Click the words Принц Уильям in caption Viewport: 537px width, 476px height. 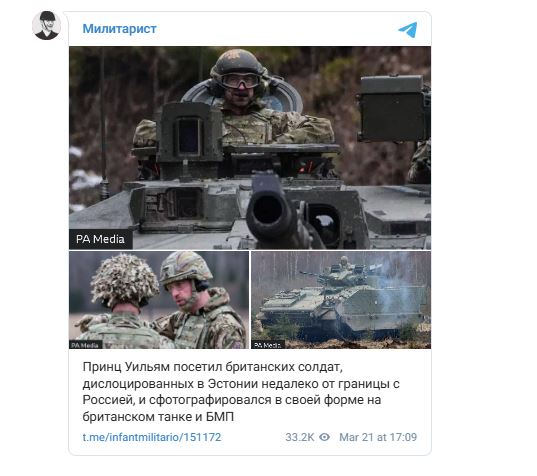click(126, 367)
